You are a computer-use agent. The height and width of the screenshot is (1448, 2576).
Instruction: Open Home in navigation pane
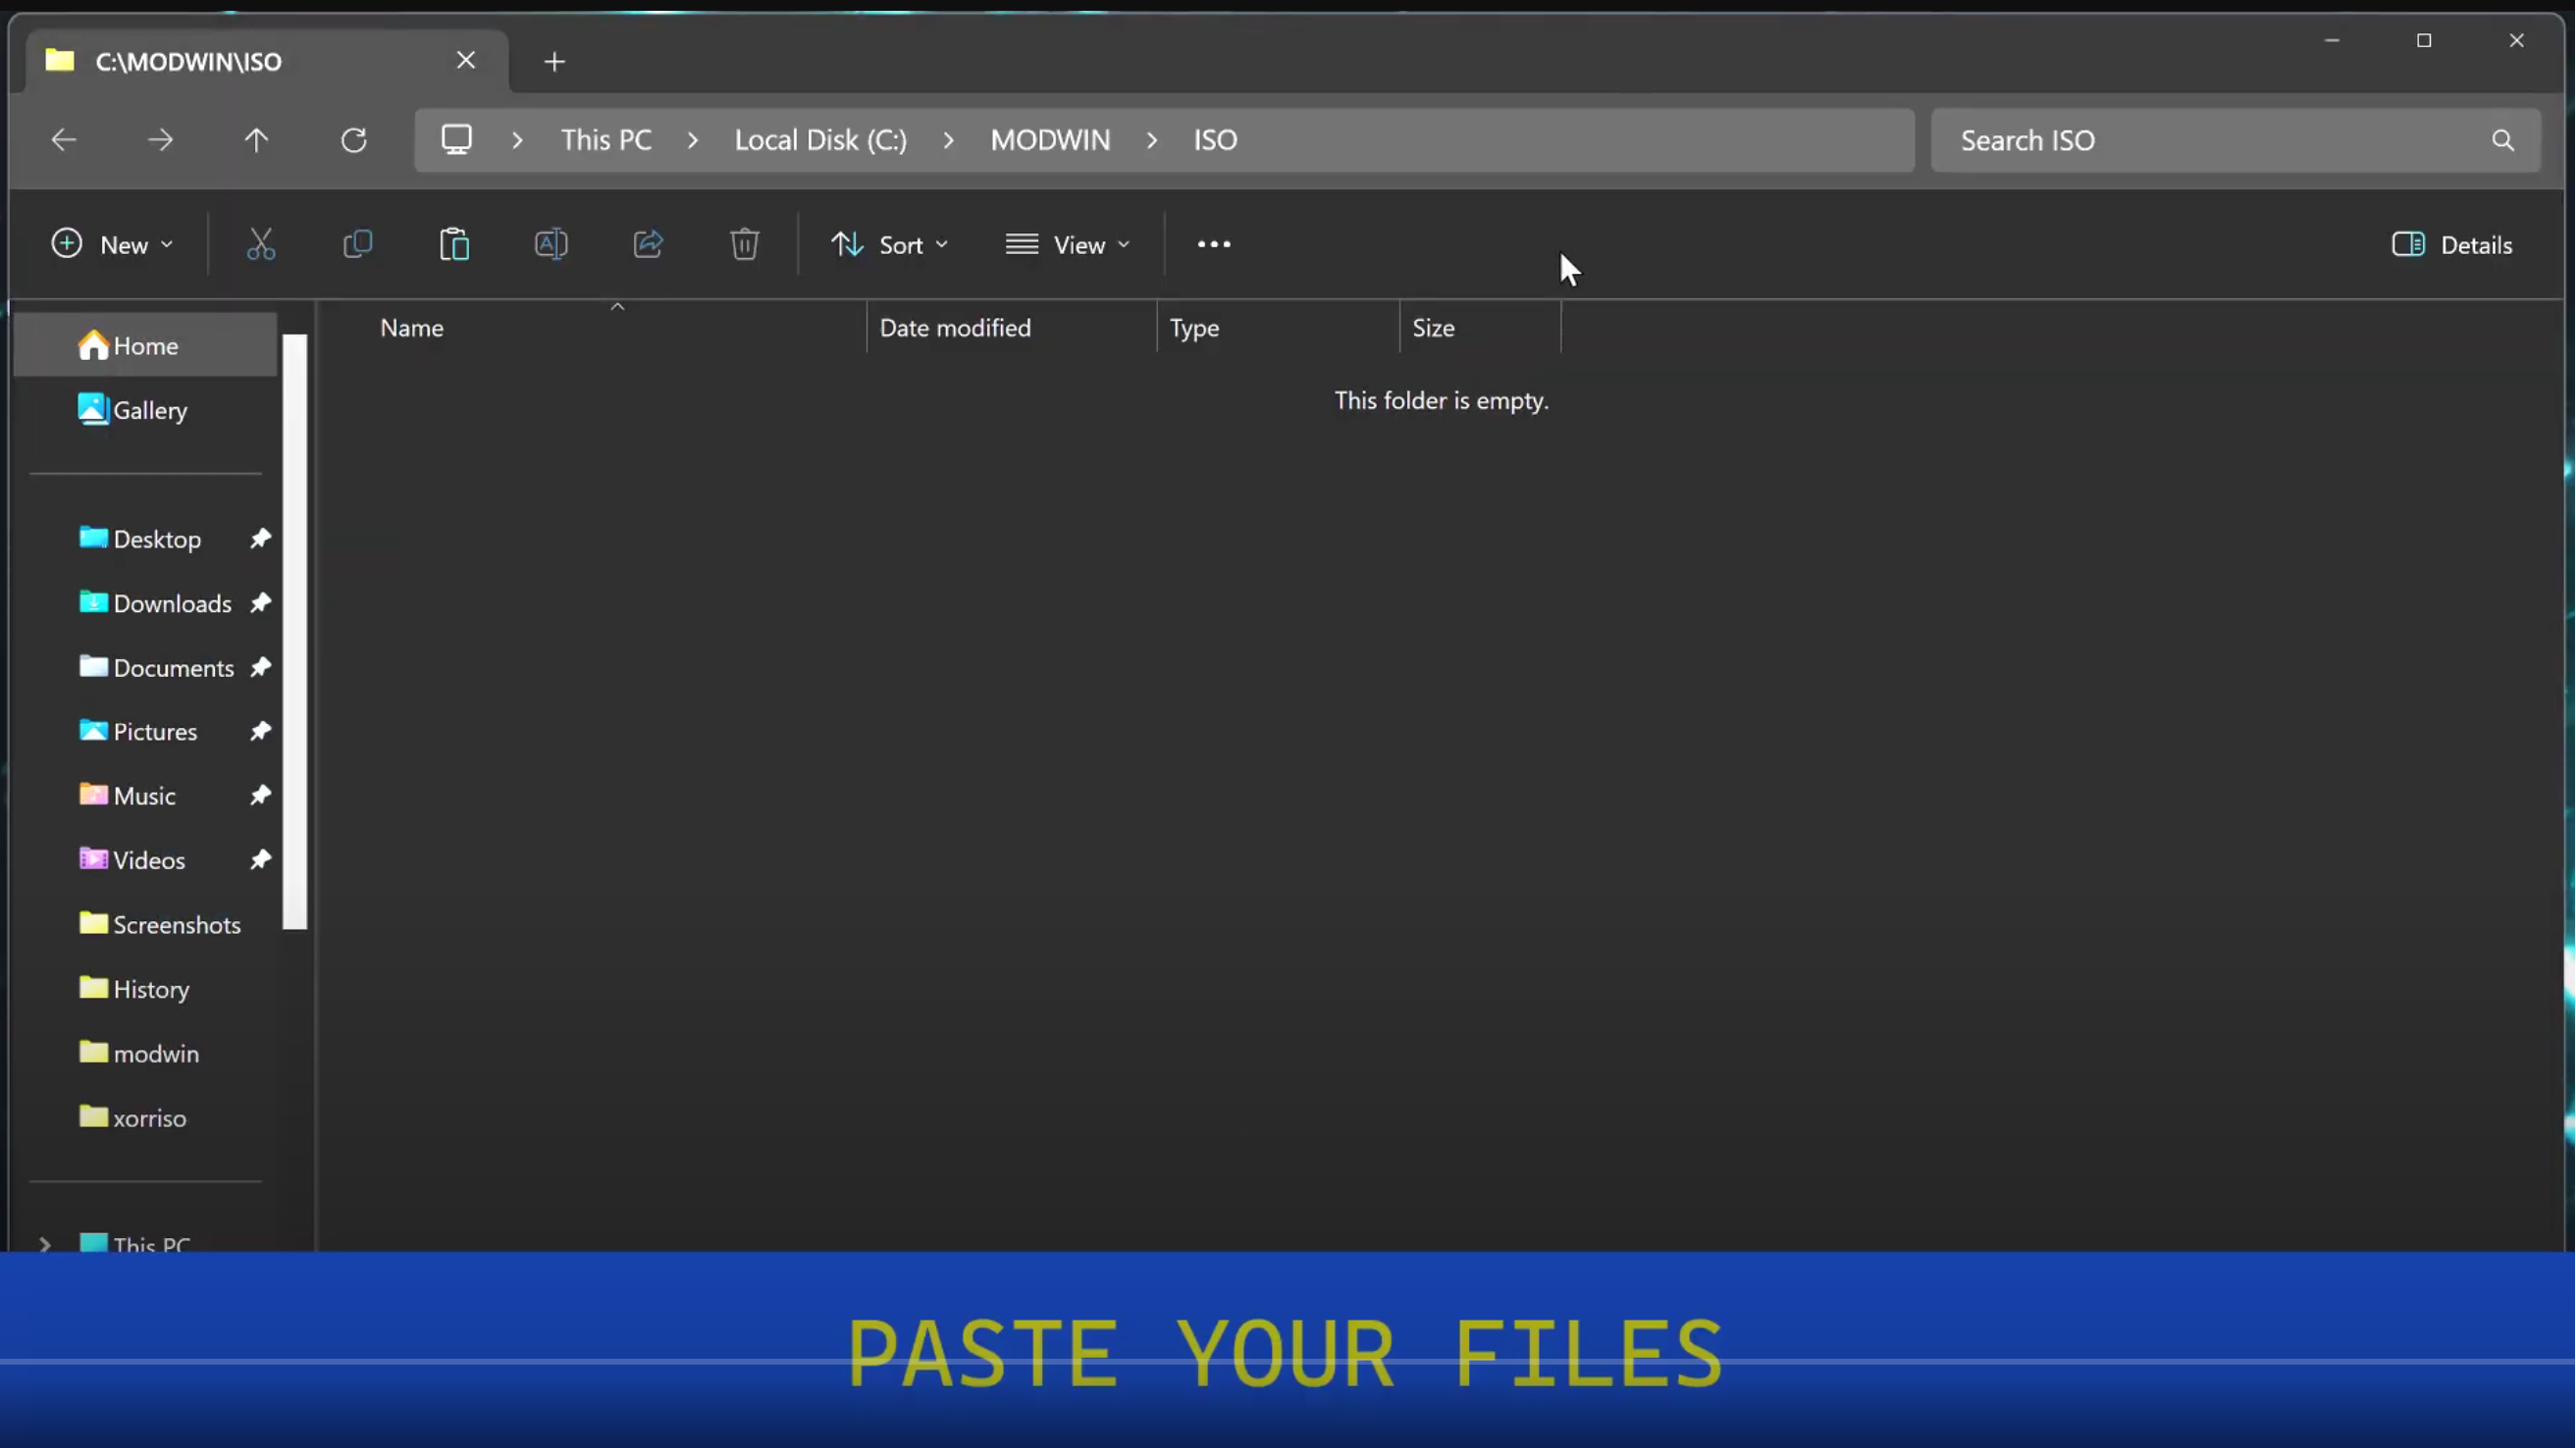(x=146, y=345)
